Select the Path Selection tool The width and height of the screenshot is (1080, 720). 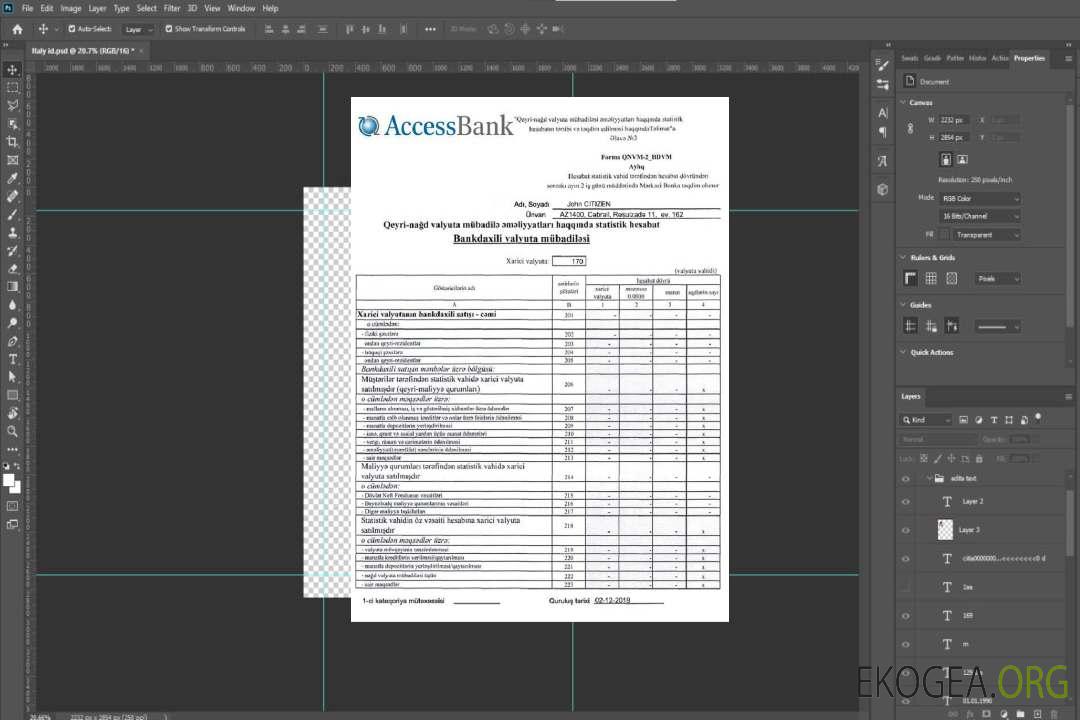(x=12, y=377)
